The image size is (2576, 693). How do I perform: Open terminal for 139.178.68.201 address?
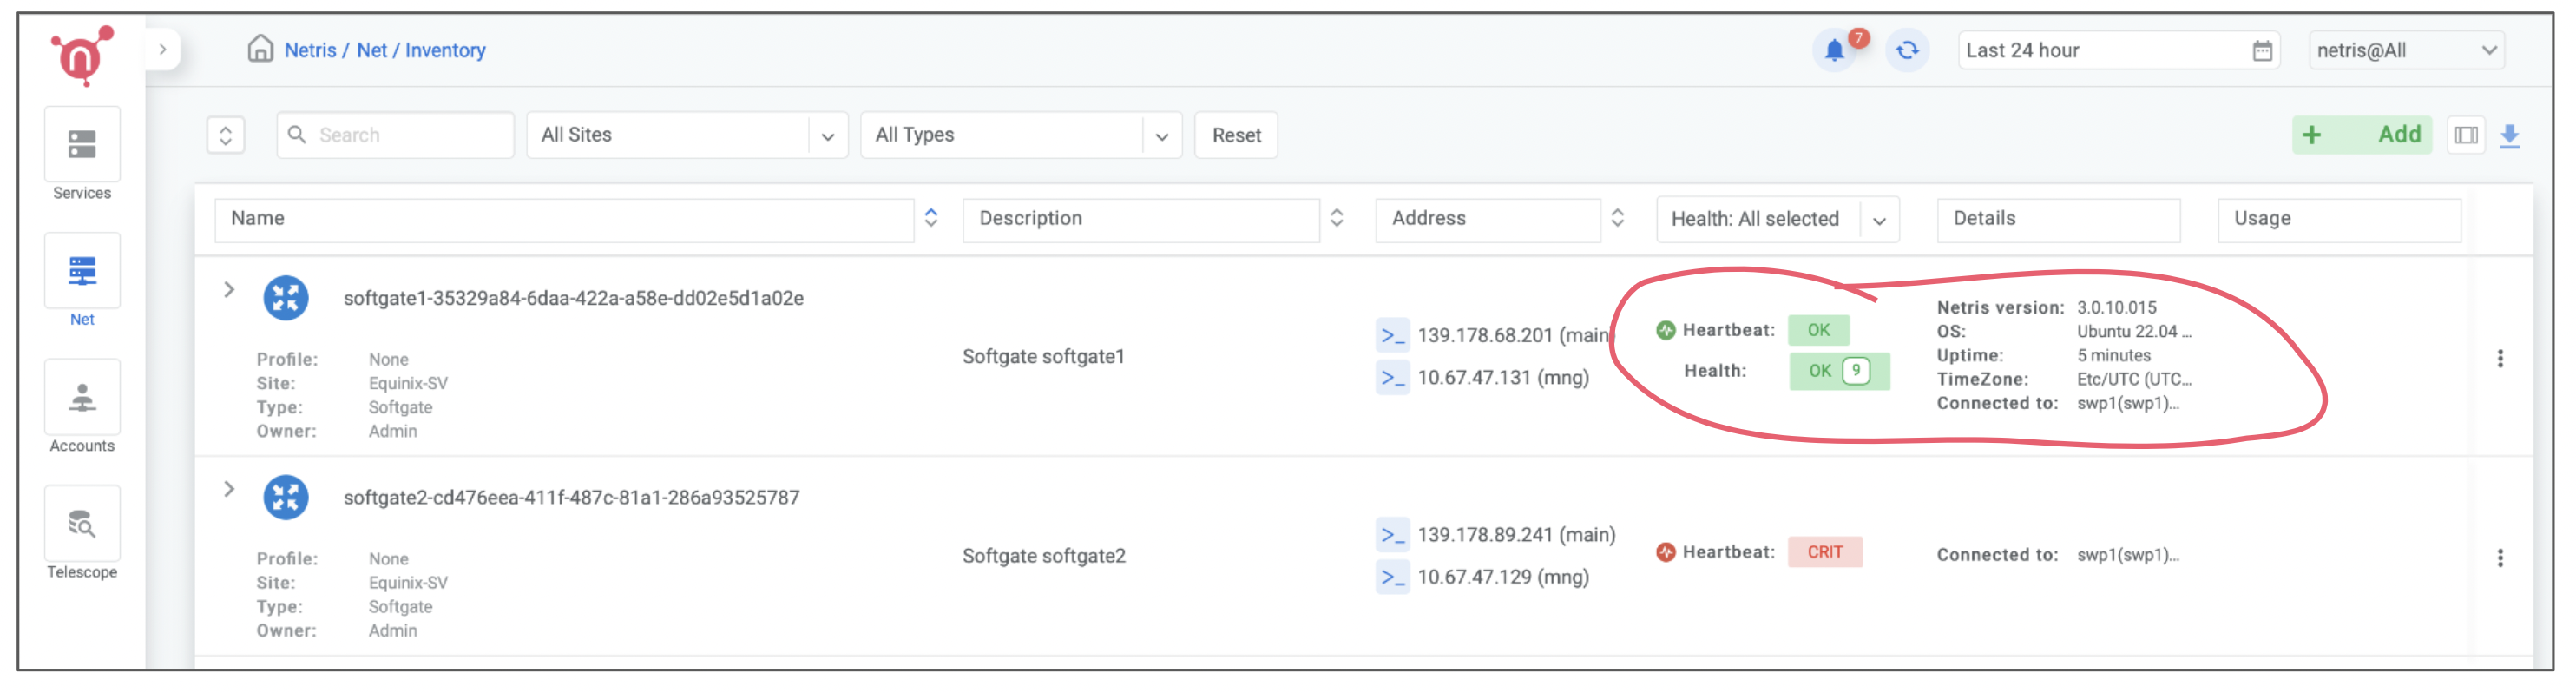(x=1392, y=336)
